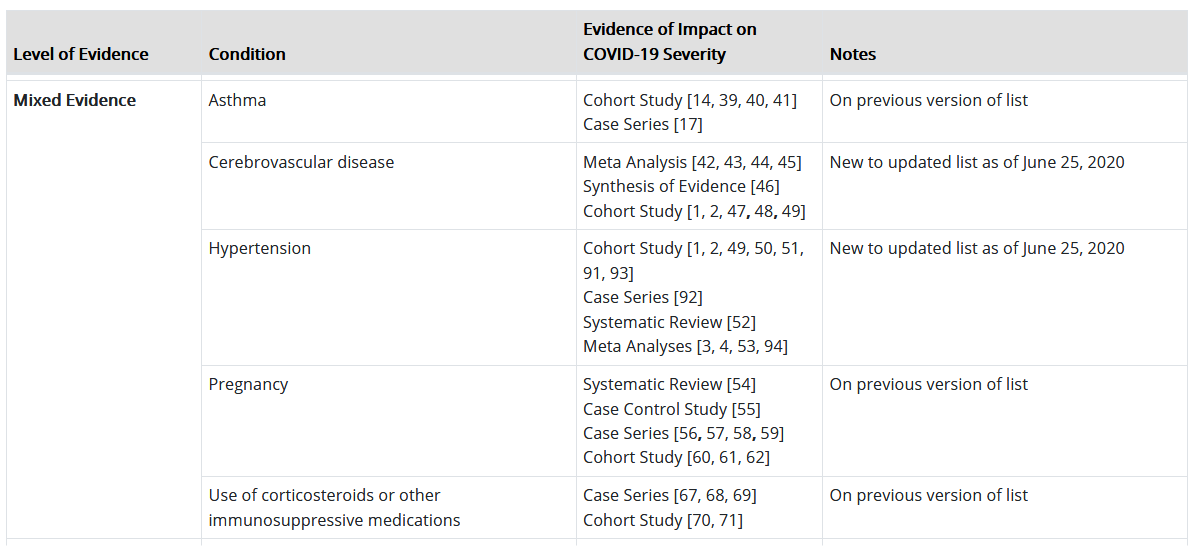
Task: Click the "Pregnancy" condition cell
Action: [248, 385]
